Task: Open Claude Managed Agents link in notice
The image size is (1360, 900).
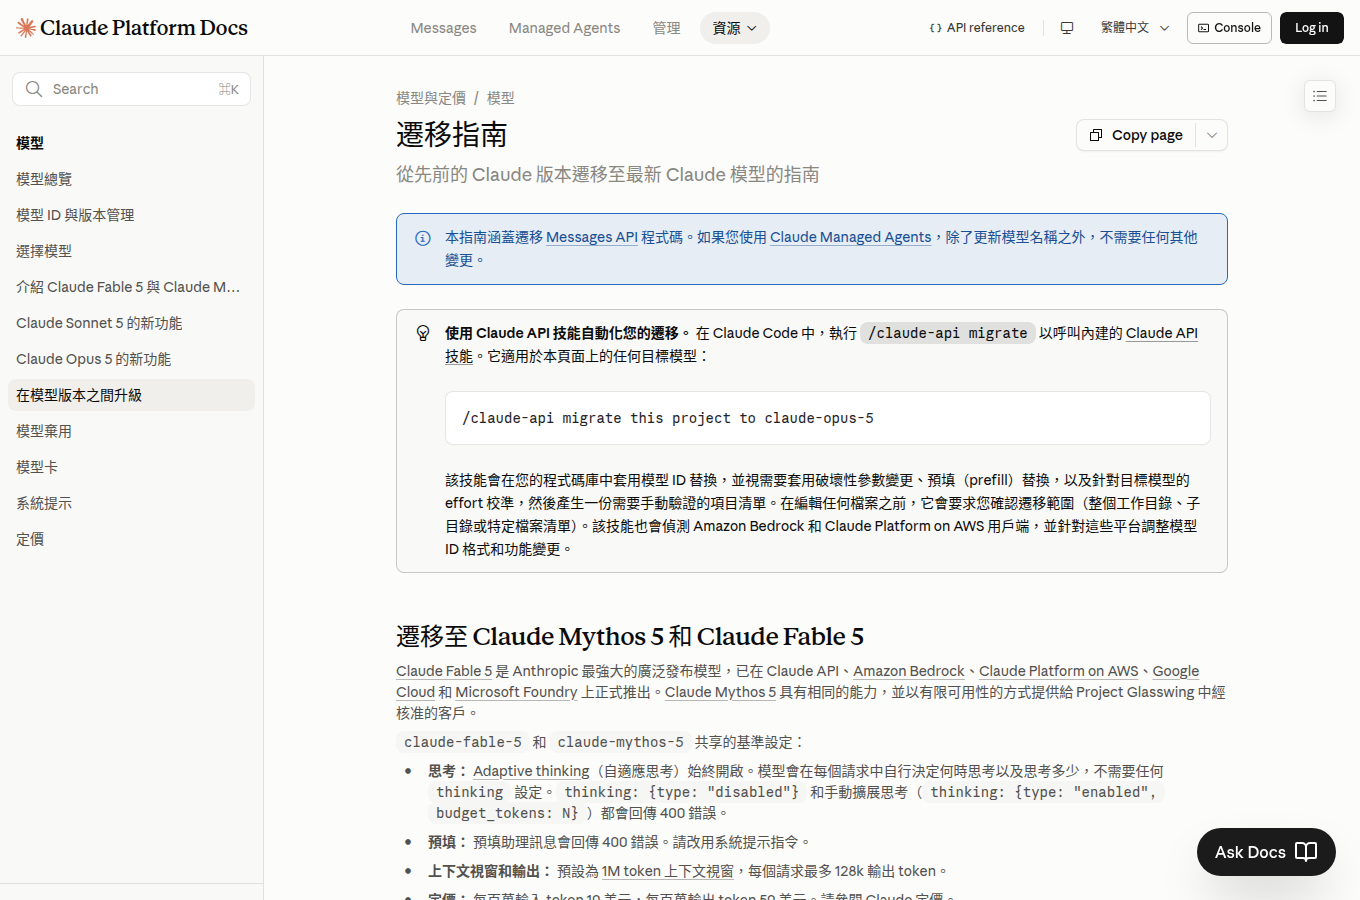Action: tap(850, 237)
